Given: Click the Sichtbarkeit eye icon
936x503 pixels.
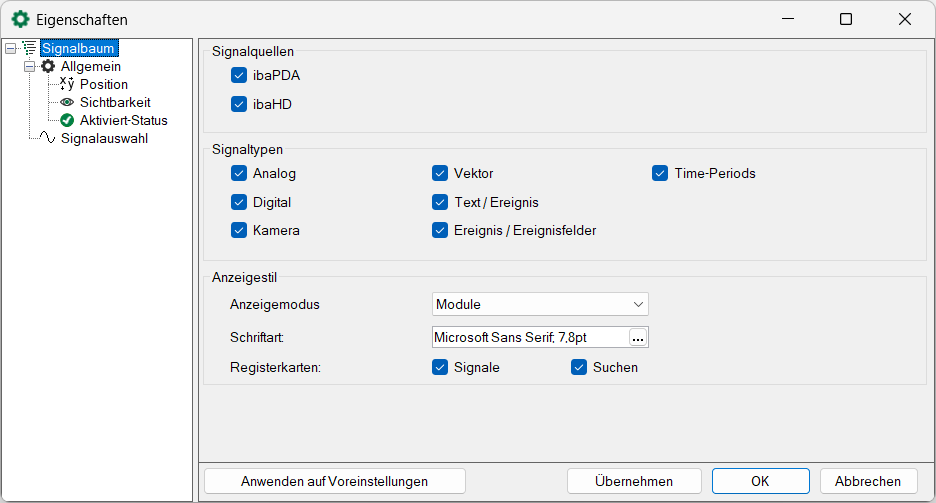Looking at the screenshot, I should [x=67, y=102].
